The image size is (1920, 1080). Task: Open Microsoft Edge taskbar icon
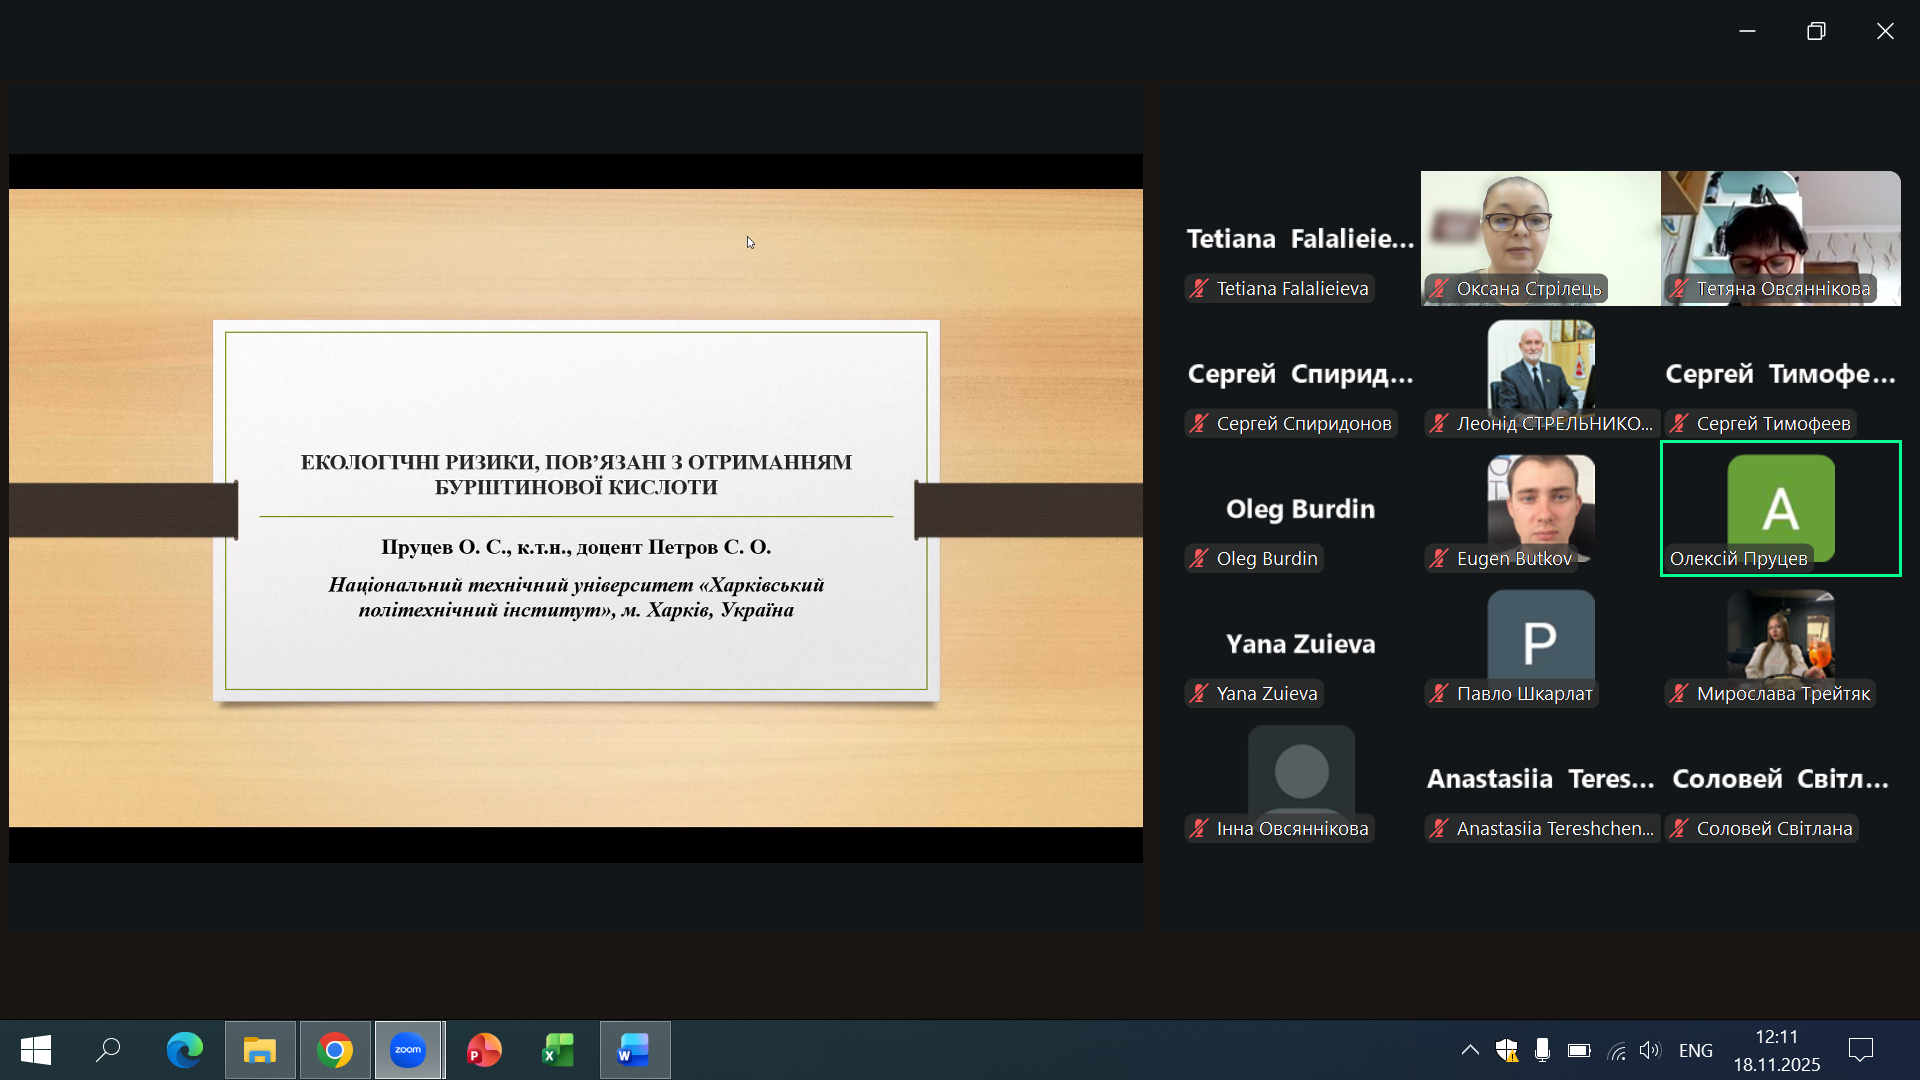pyautogui.click(x=184, y=1050)
